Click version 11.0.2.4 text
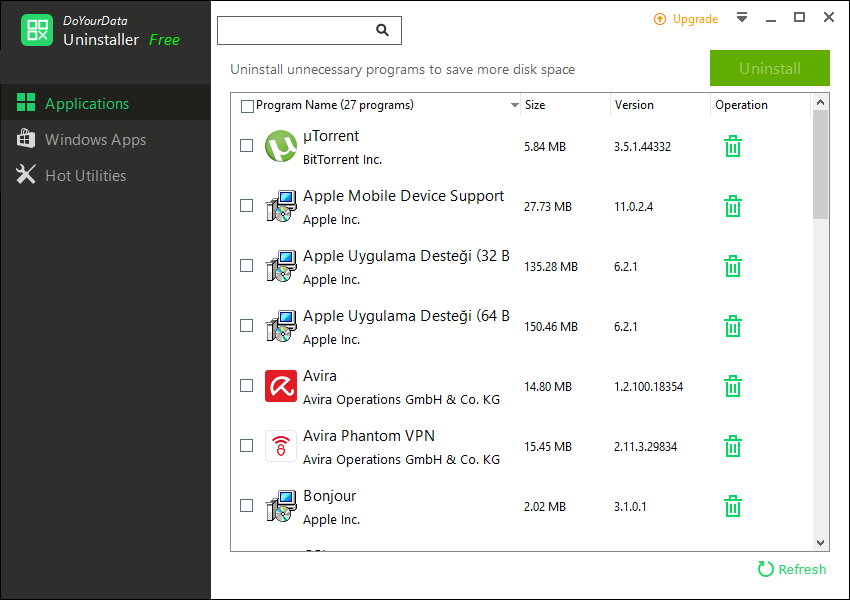Image resolution: width=850 pixels, height=600 pixels. 633,207
